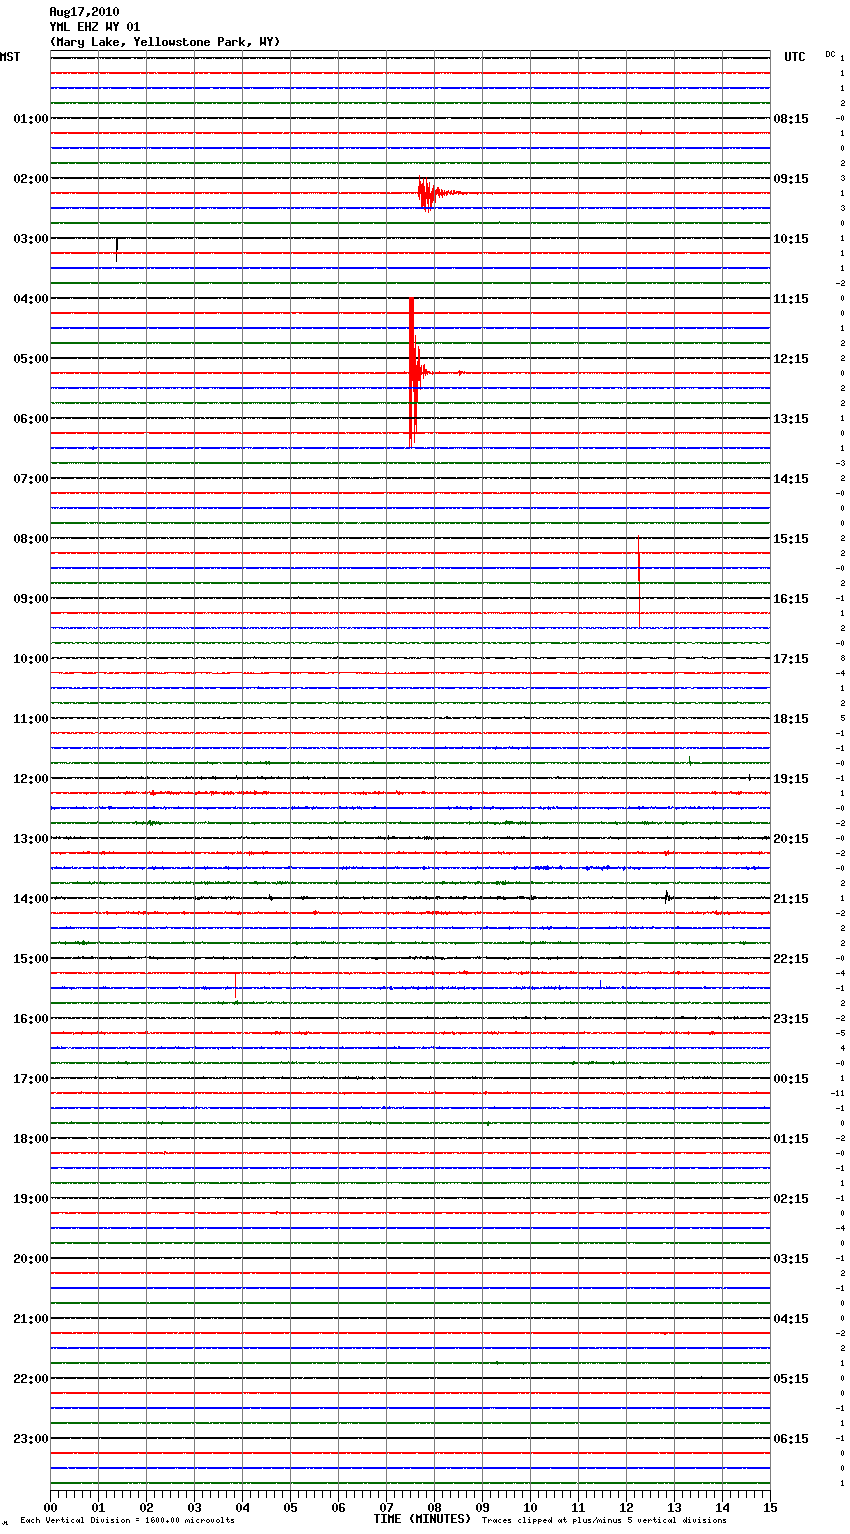Click the black spike on the 03:00 trace
The height and width of the screenshot is (1534, 850).
coord(117,249)
